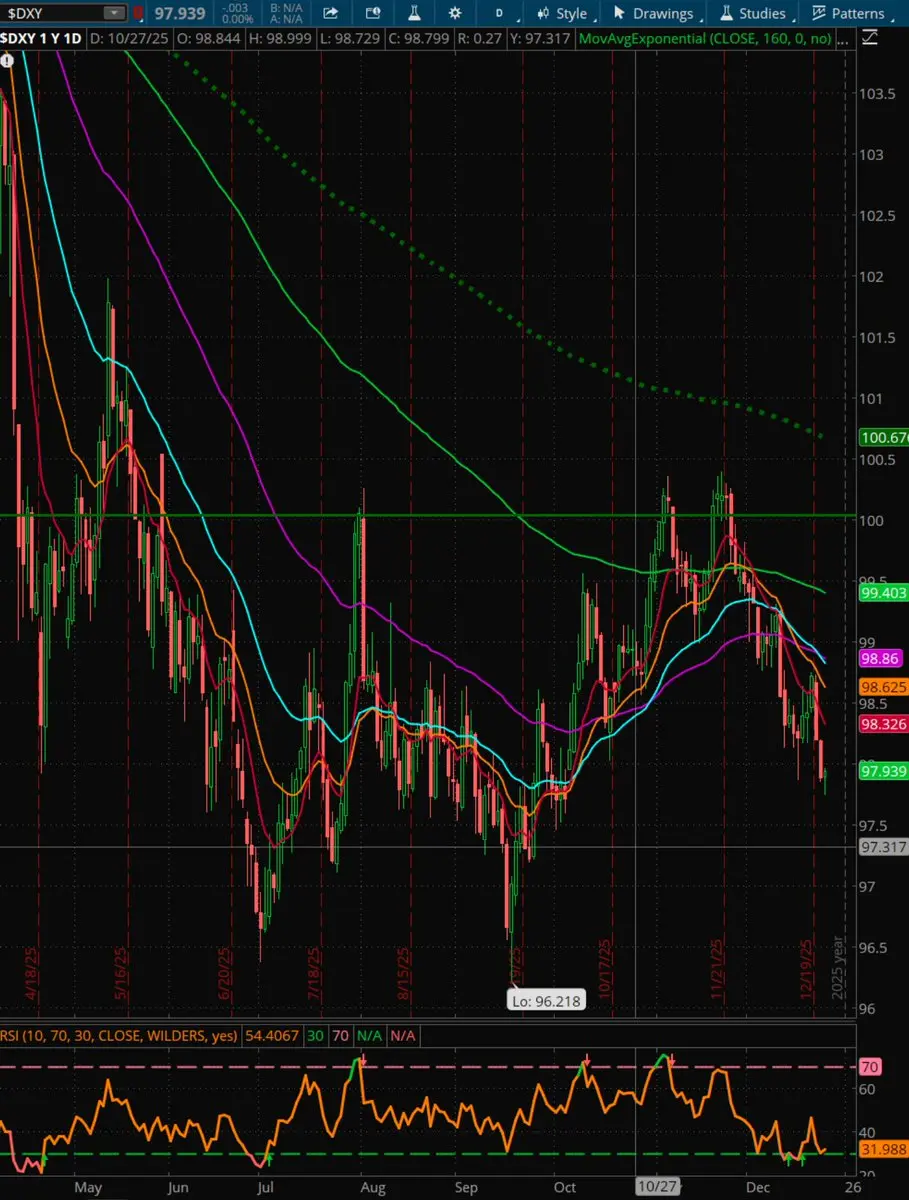Click the Lo: 96.218 low label
Image resolution: width=909 pixels, height=1200 pixels.
pos(545,1000)
